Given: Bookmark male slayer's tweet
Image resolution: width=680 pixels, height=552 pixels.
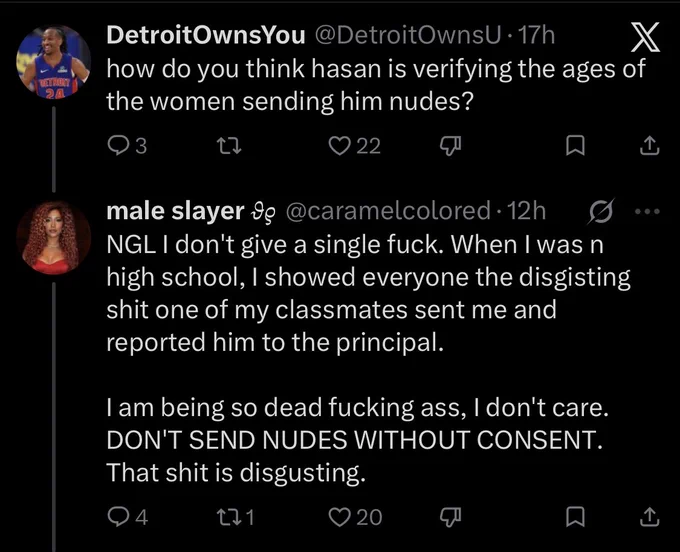Looking at the screenshot, I should pyautogui.click(x=575, y=516).
